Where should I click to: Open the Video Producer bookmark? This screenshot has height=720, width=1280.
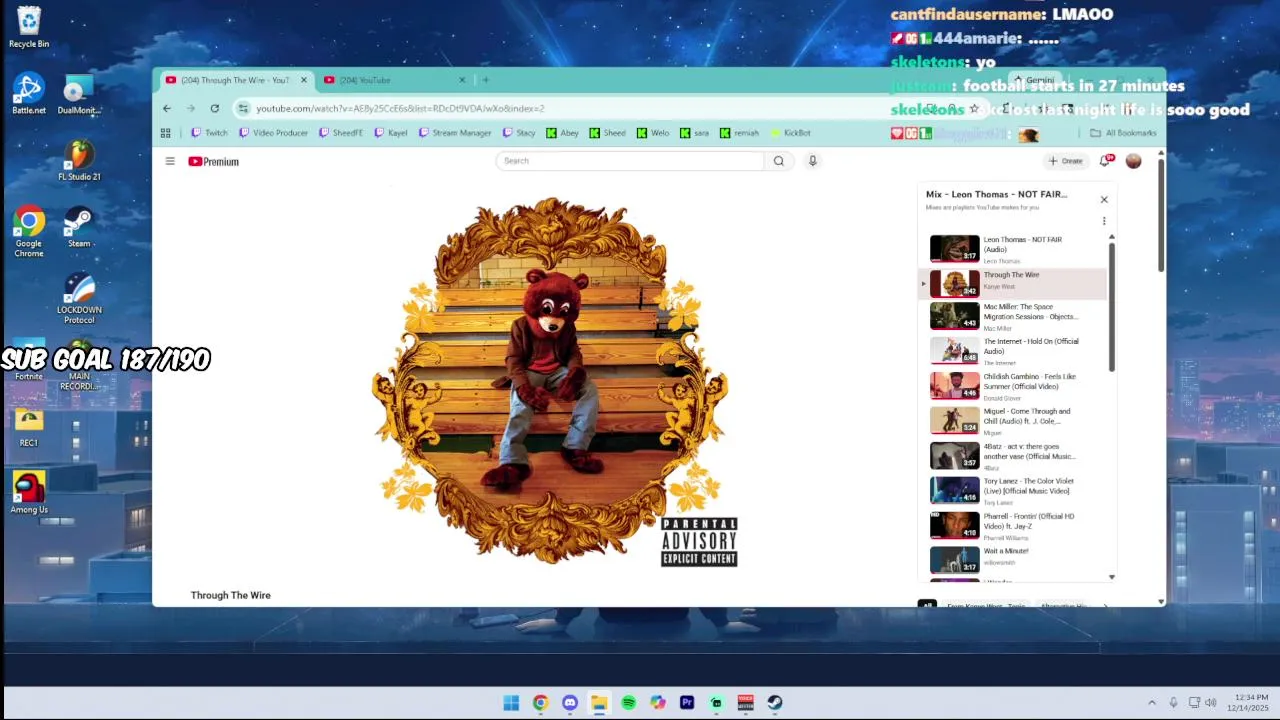click(x=273, y=133)
